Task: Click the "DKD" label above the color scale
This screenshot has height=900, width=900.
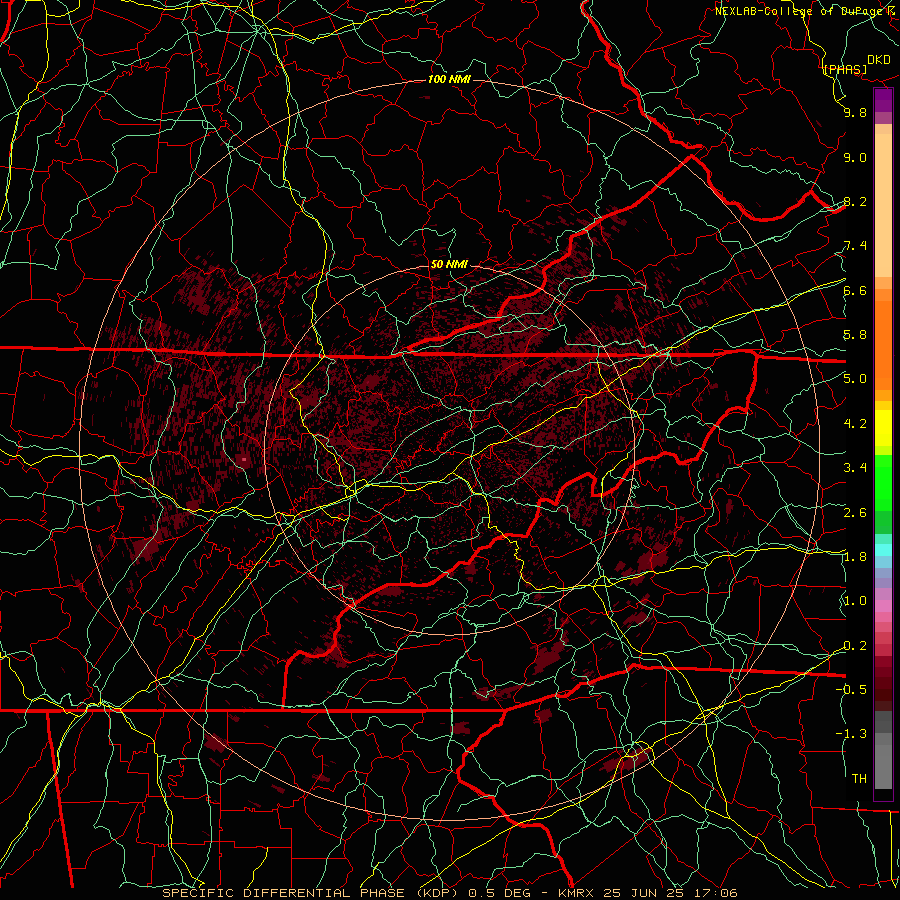Action: [x=879, y=60]
